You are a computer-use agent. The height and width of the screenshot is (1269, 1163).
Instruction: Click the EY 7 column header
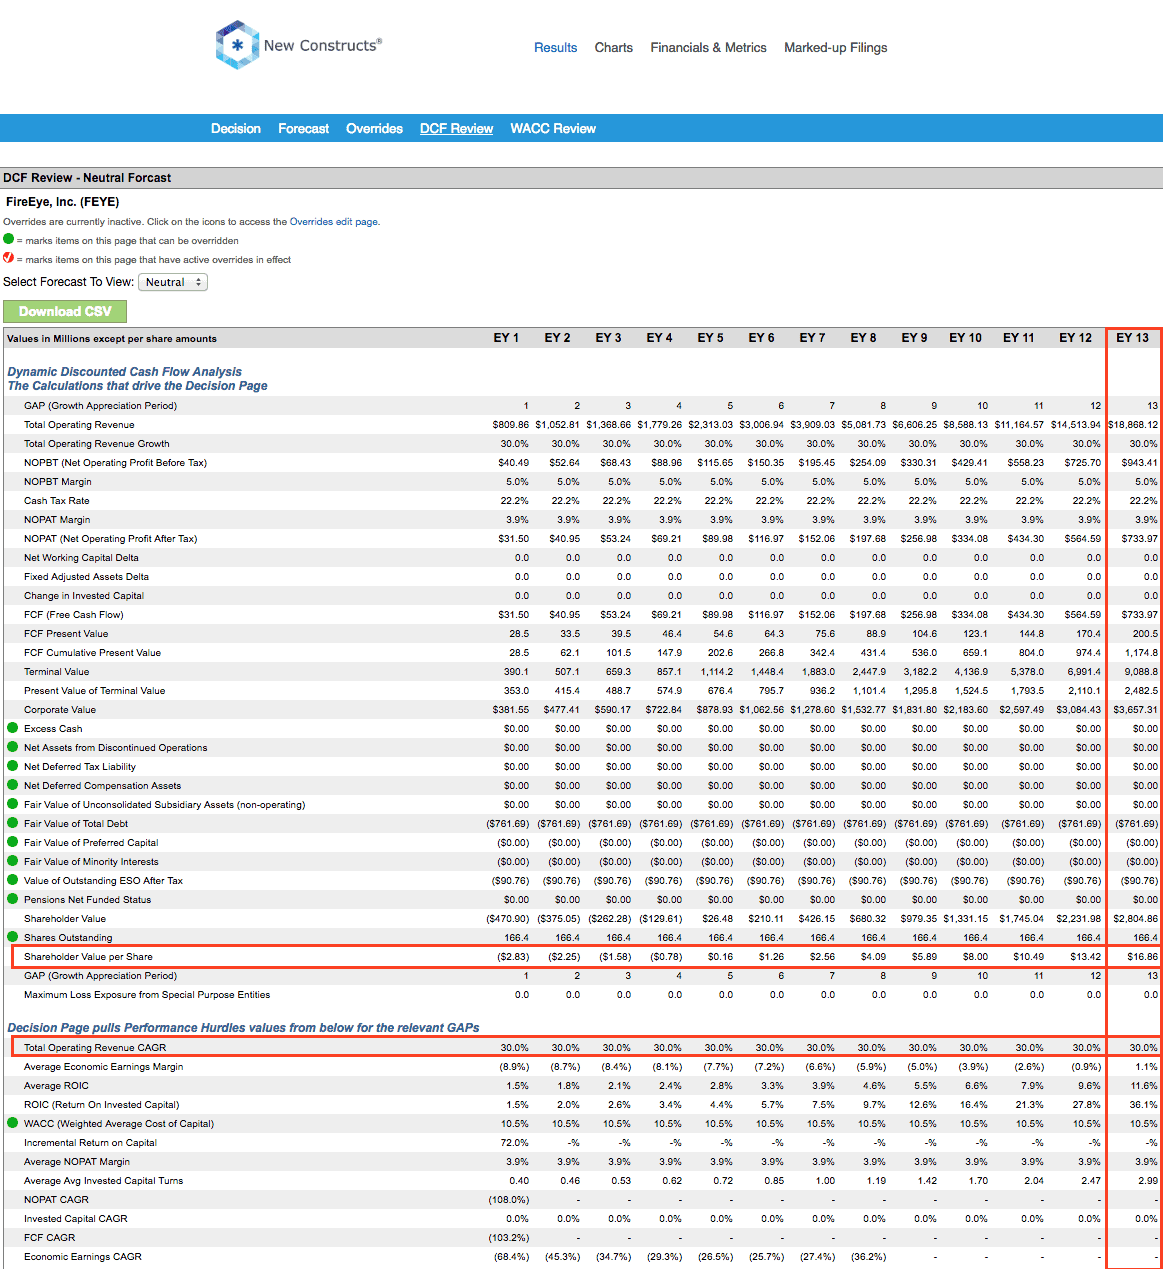coord(812,338)
